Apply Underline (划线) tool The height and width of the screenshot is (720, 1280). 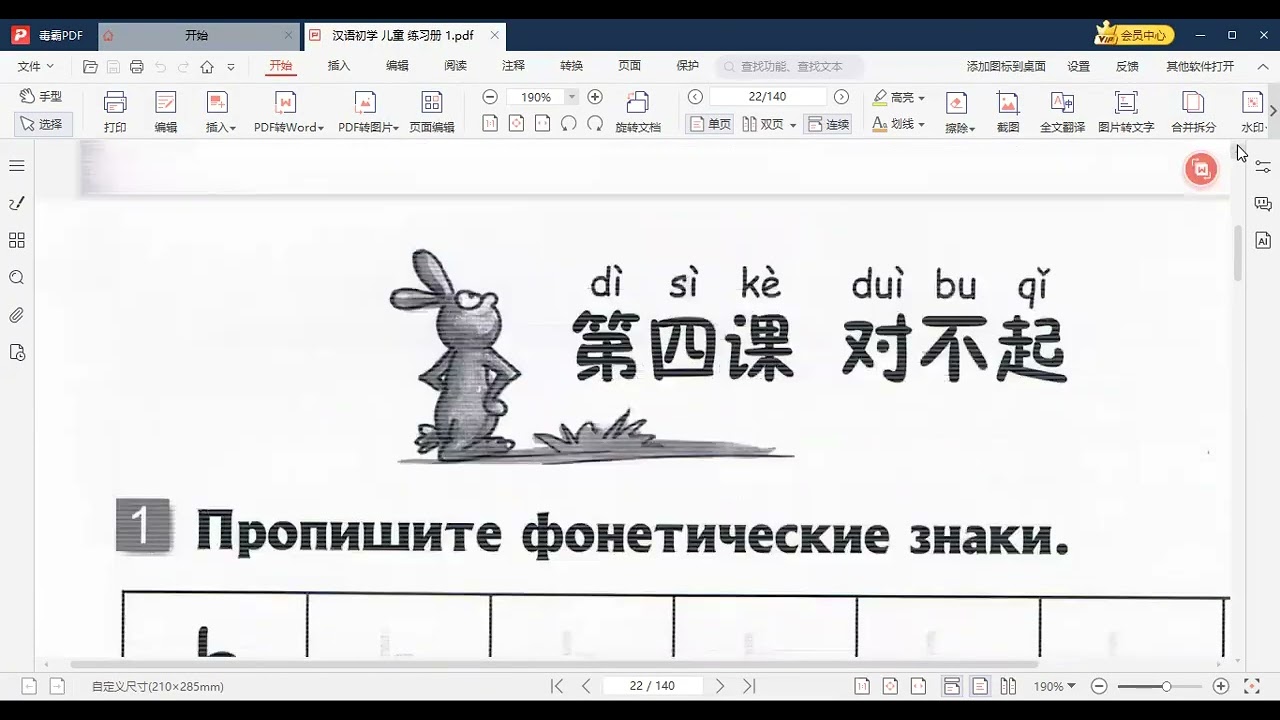pos(893,124)
